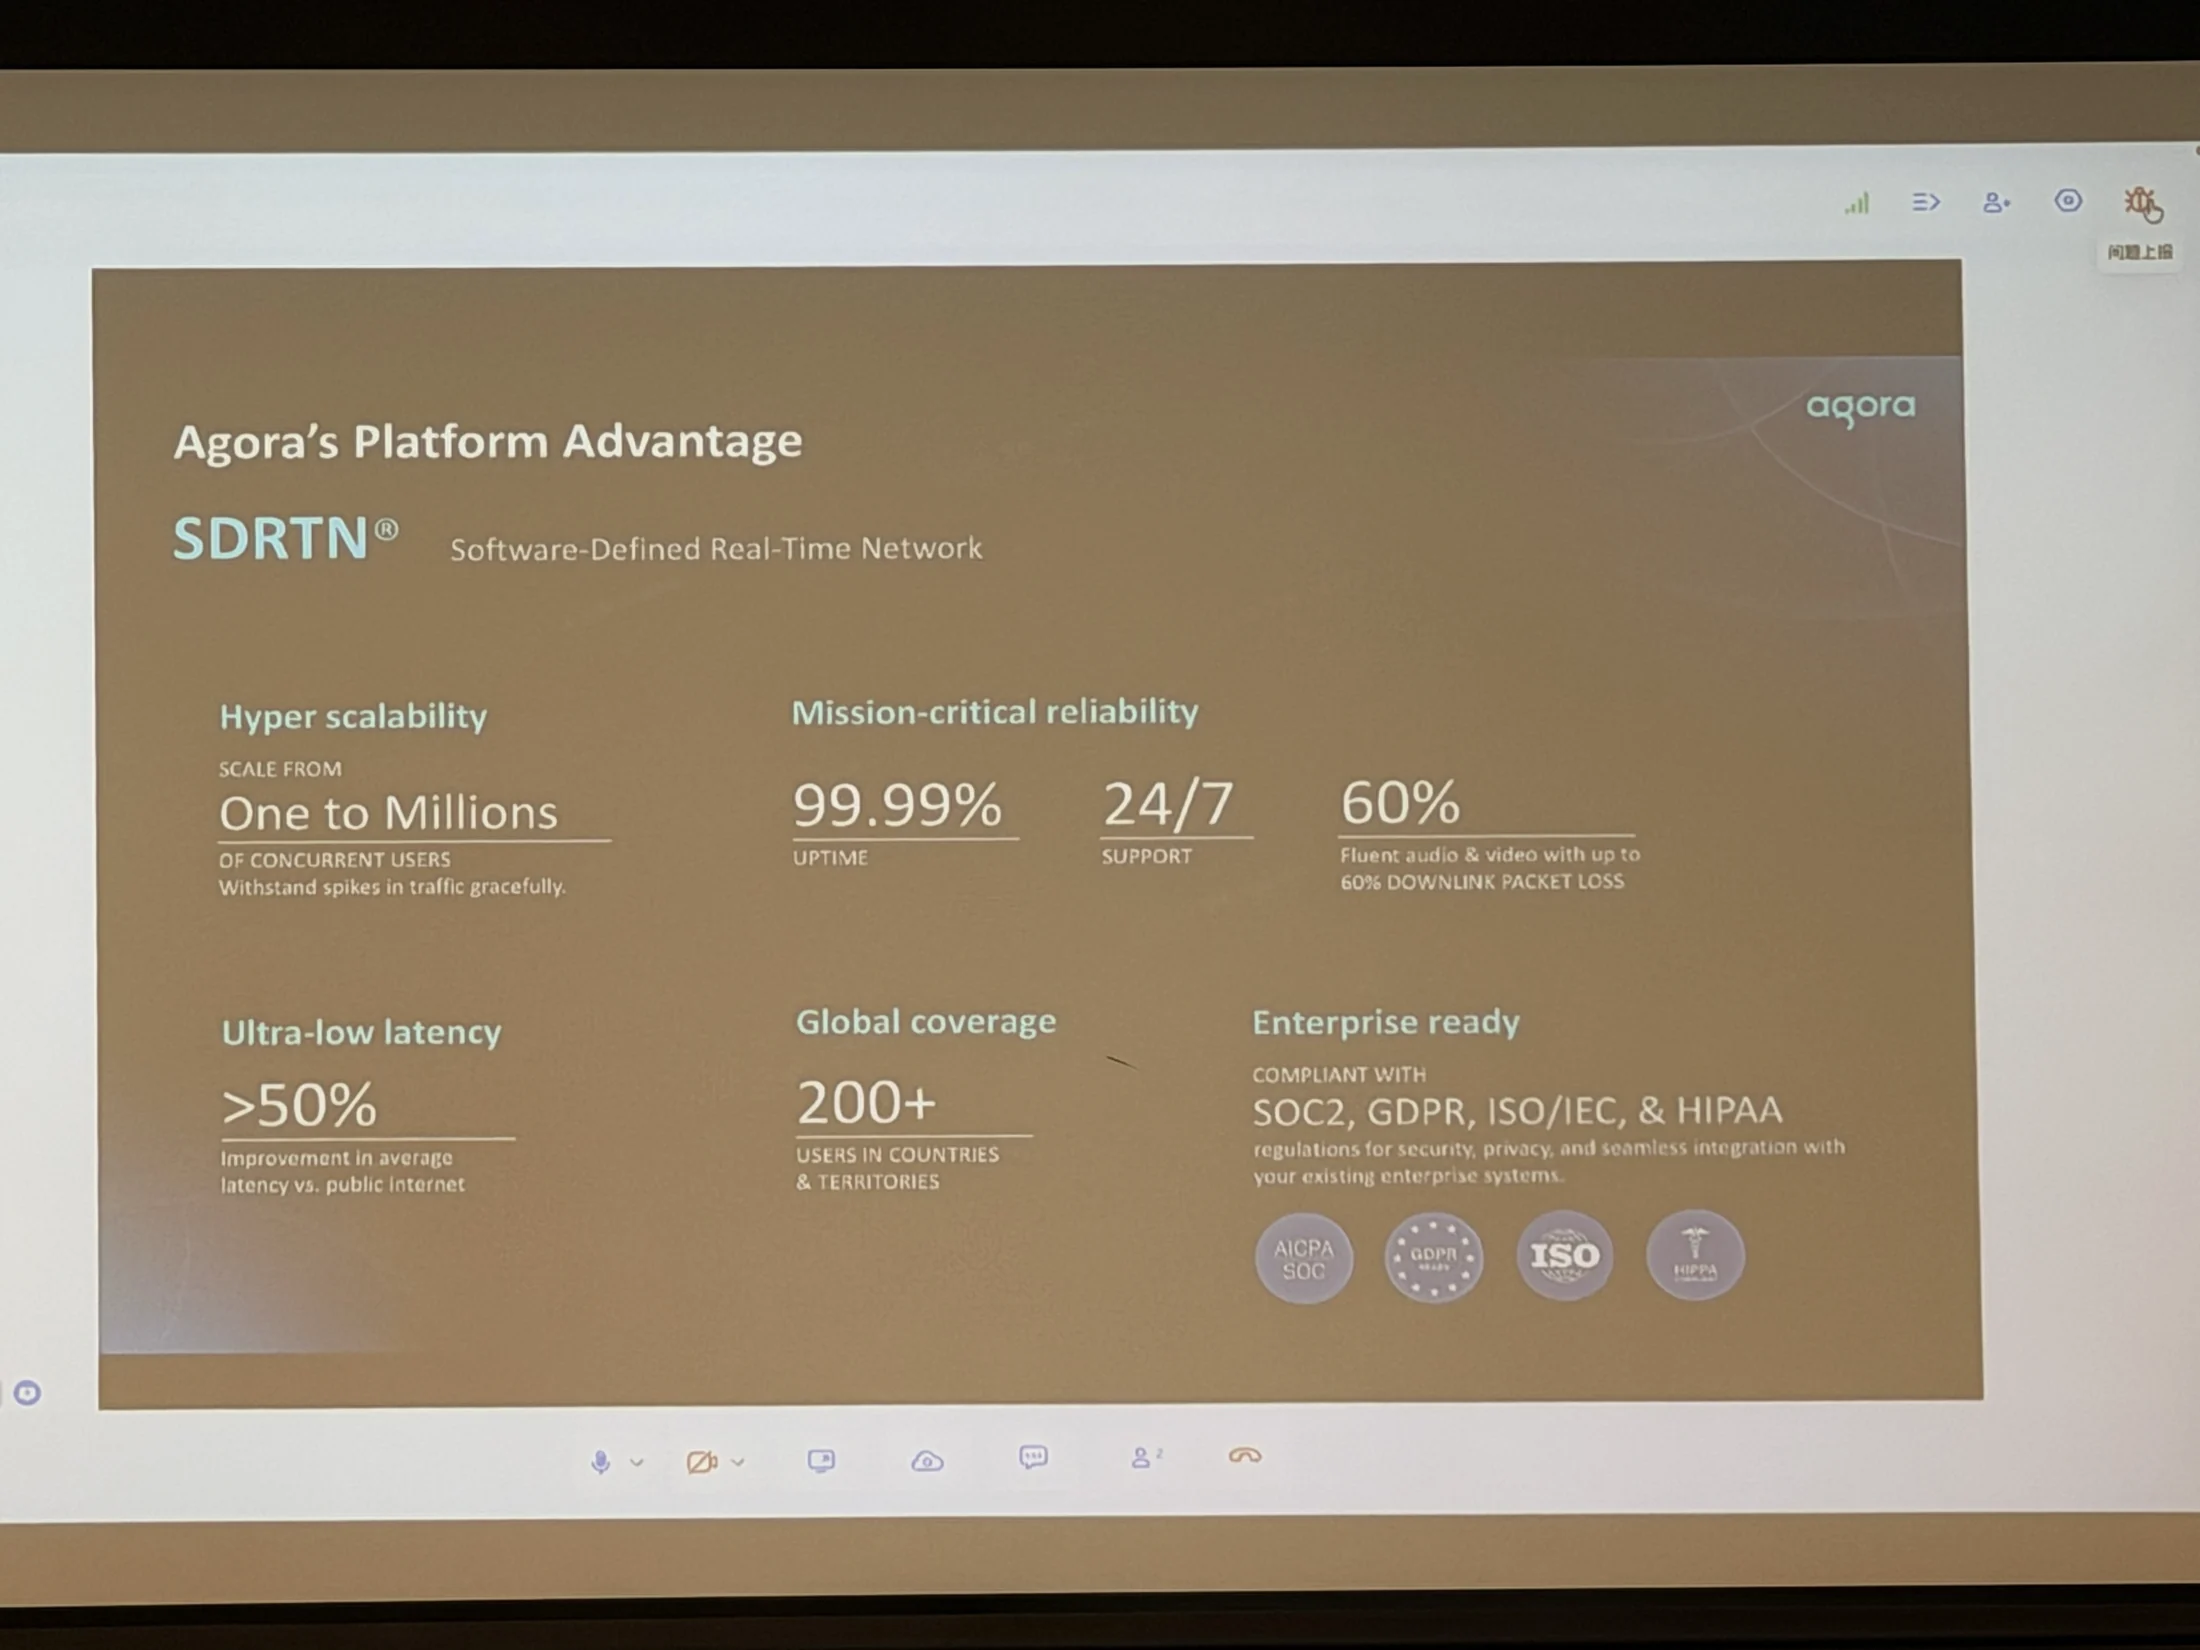Click the agora logo on the slide

1860,408
